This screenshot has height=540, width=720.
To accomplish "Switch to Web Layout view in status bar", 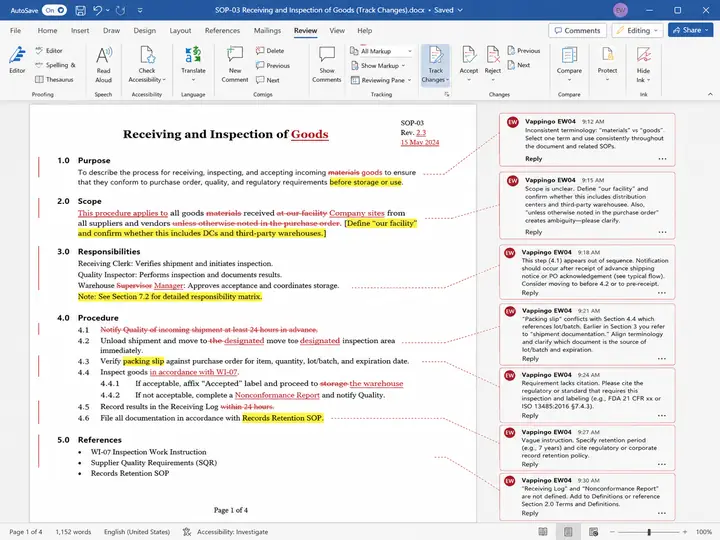I will 593,532.
